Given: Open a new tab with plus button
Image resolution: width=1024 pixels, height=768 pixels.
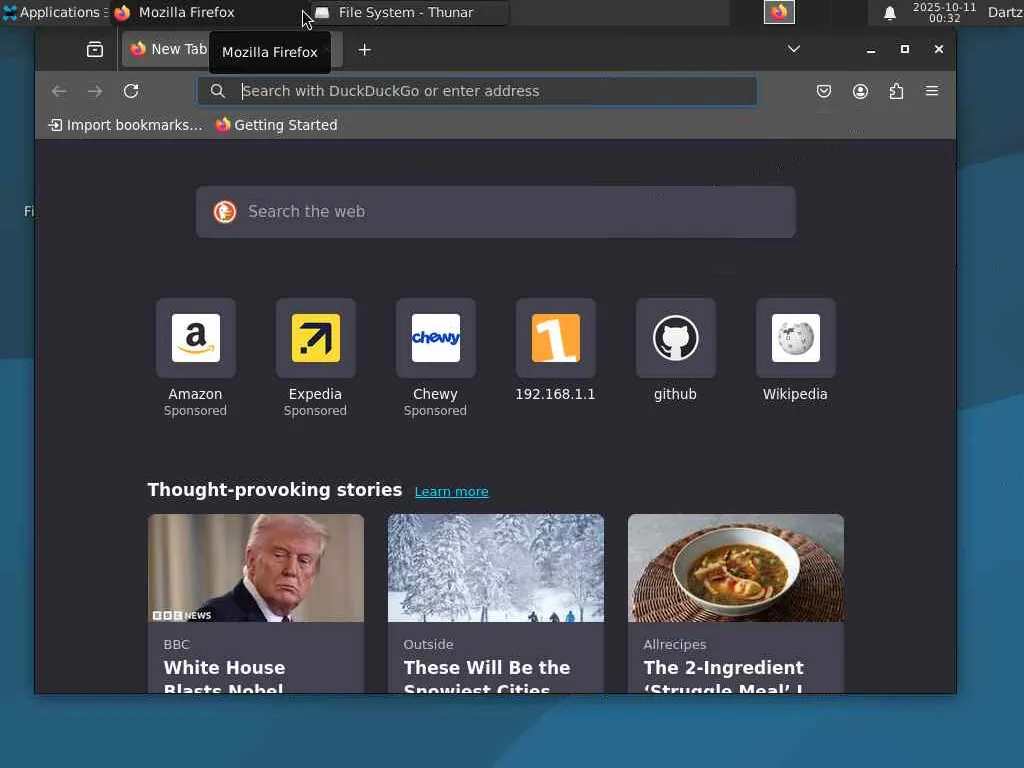Looking at the screenshot, I should pyautogui.click(x=364, y=50).
